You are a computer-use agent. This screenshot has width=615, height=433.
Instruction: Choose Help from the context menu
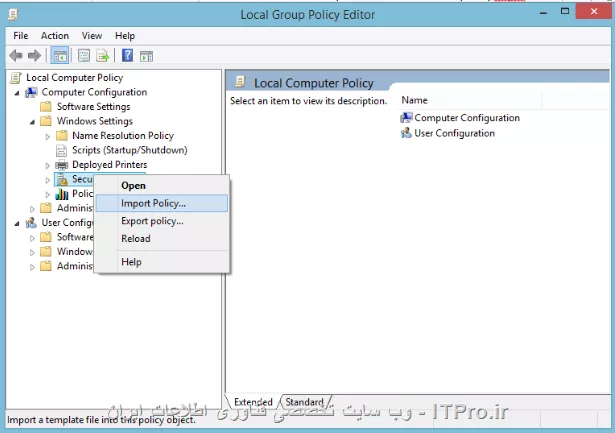[162, 262]
